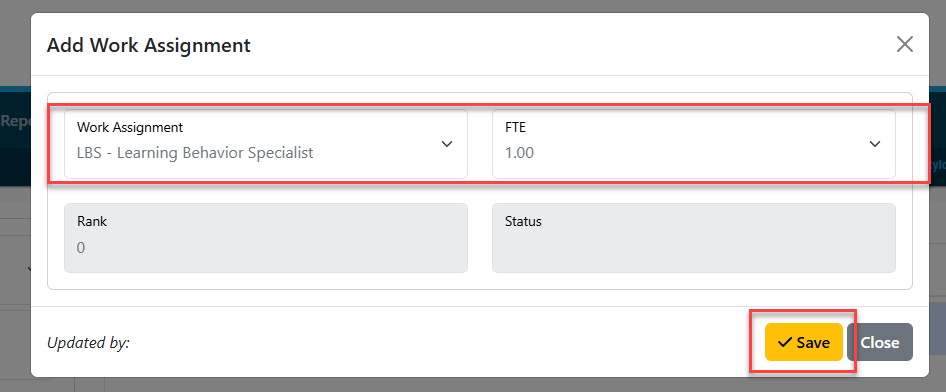Click the checkmark icon on Save
The image size is (946, 392).
click(784, 343)
